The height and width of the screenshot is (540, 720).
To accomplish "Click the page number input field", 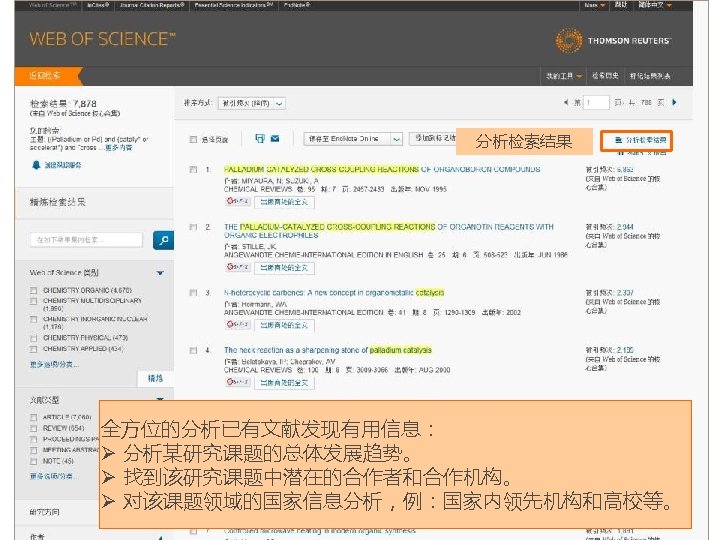I will [596, 102].
